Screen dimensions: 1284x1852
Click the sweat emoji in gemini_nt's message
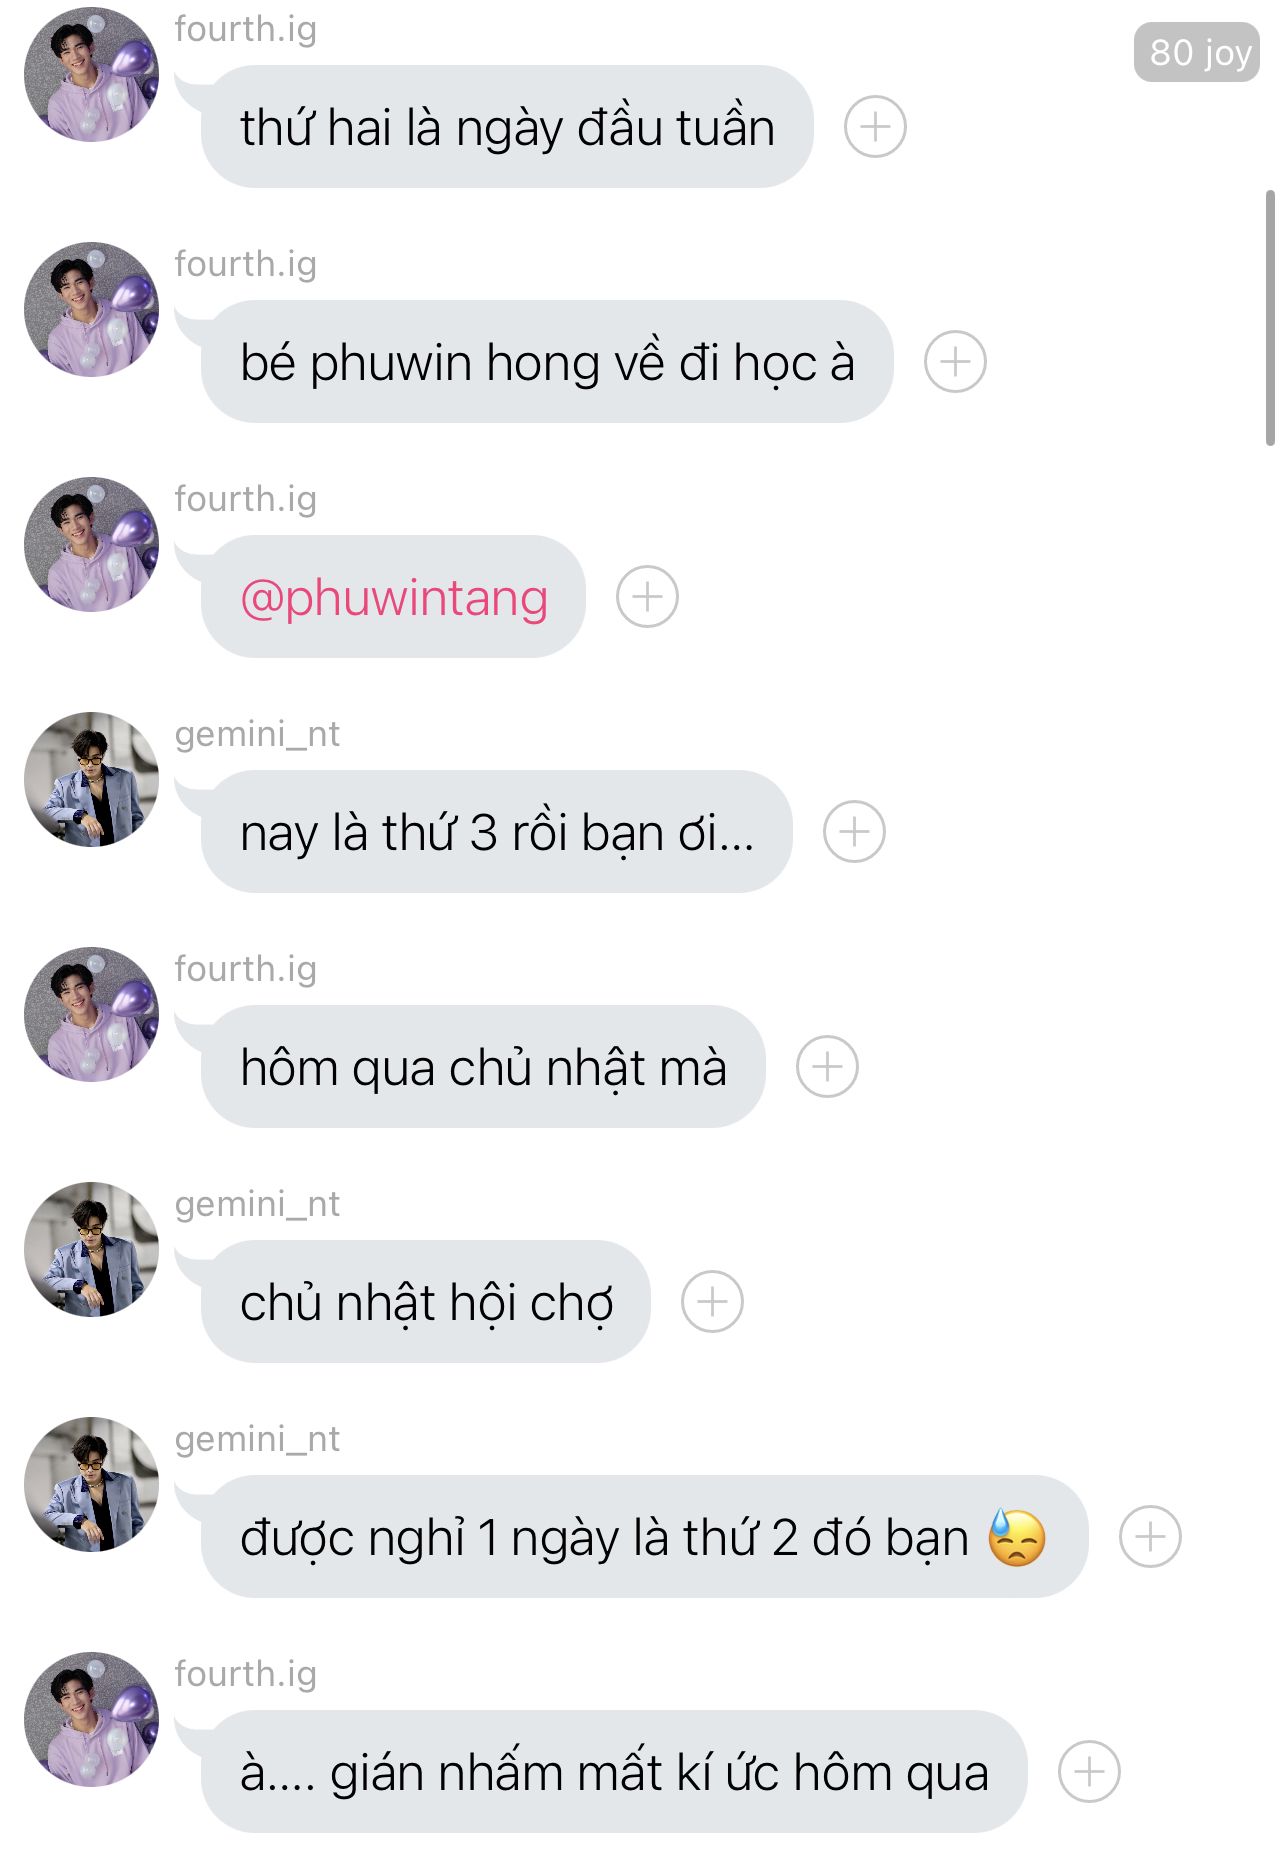click(x=1016, y=1537)
